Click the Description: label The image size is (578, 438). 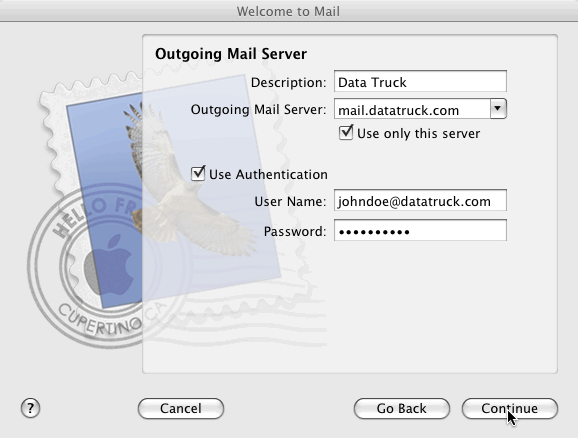pos(288,82)
